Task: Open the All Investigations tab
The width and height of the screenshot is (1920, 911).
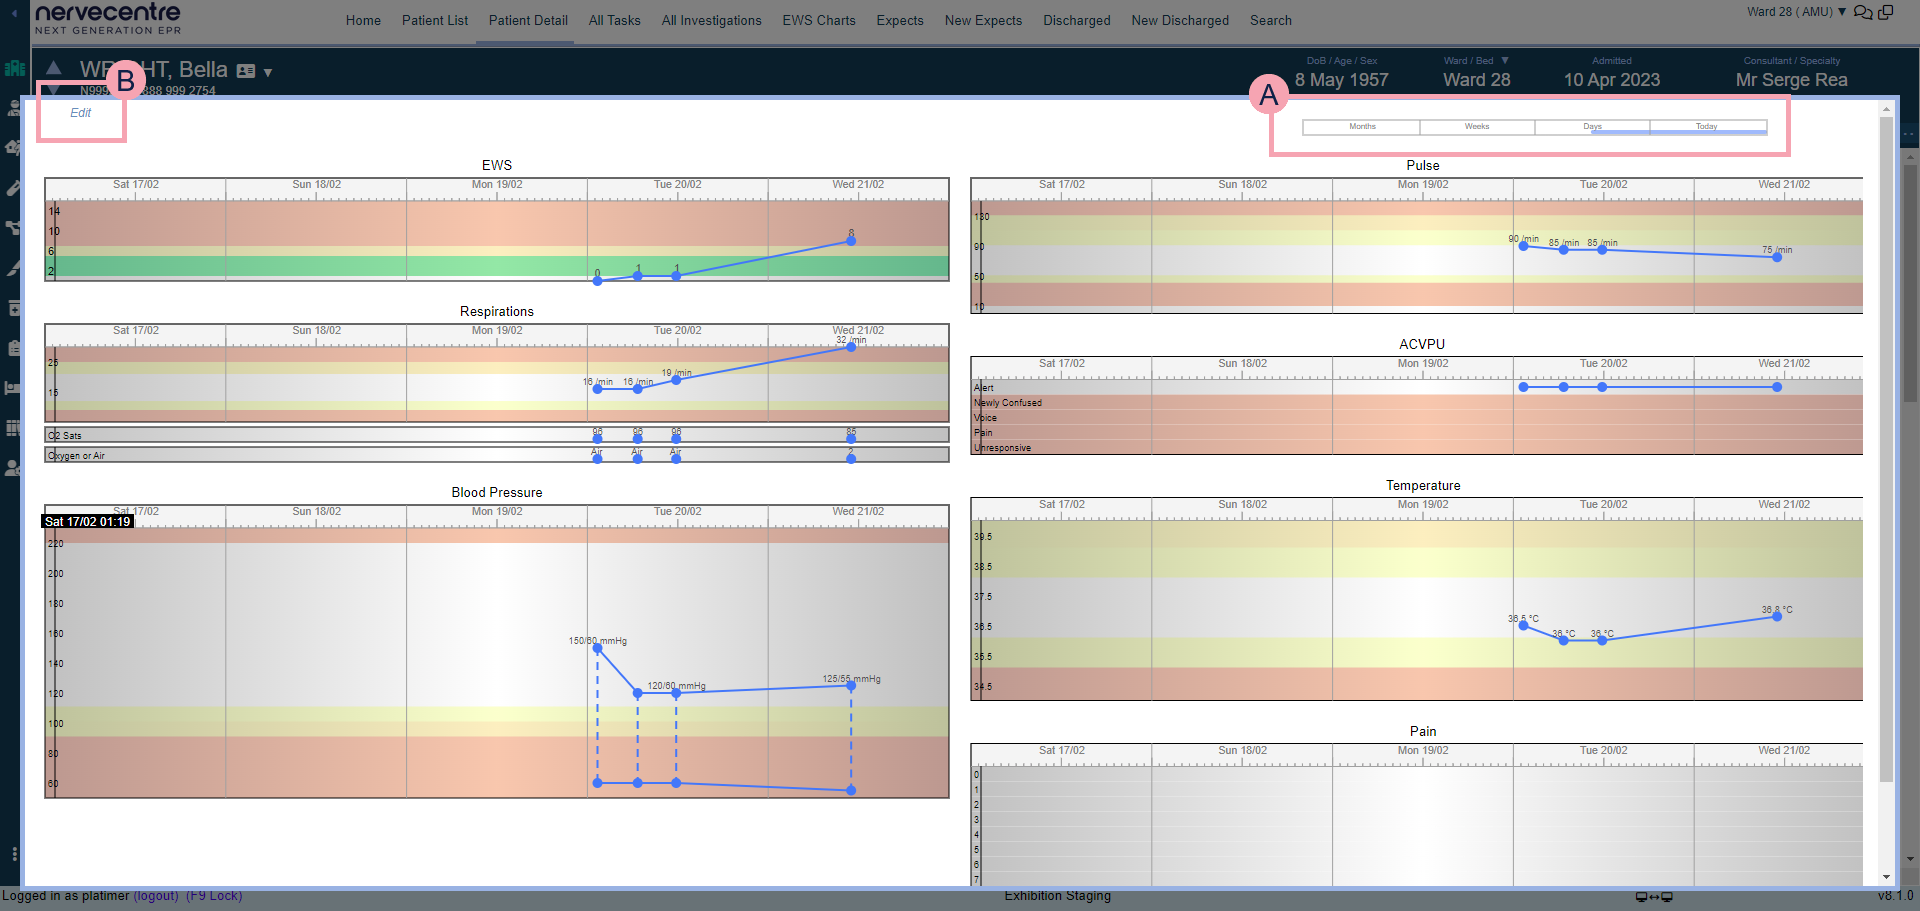Action: click(x=711, y=20)
